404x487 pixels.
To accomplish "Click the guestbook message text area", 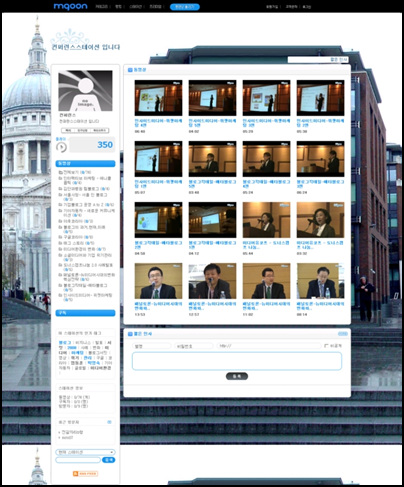I will 237,361.
